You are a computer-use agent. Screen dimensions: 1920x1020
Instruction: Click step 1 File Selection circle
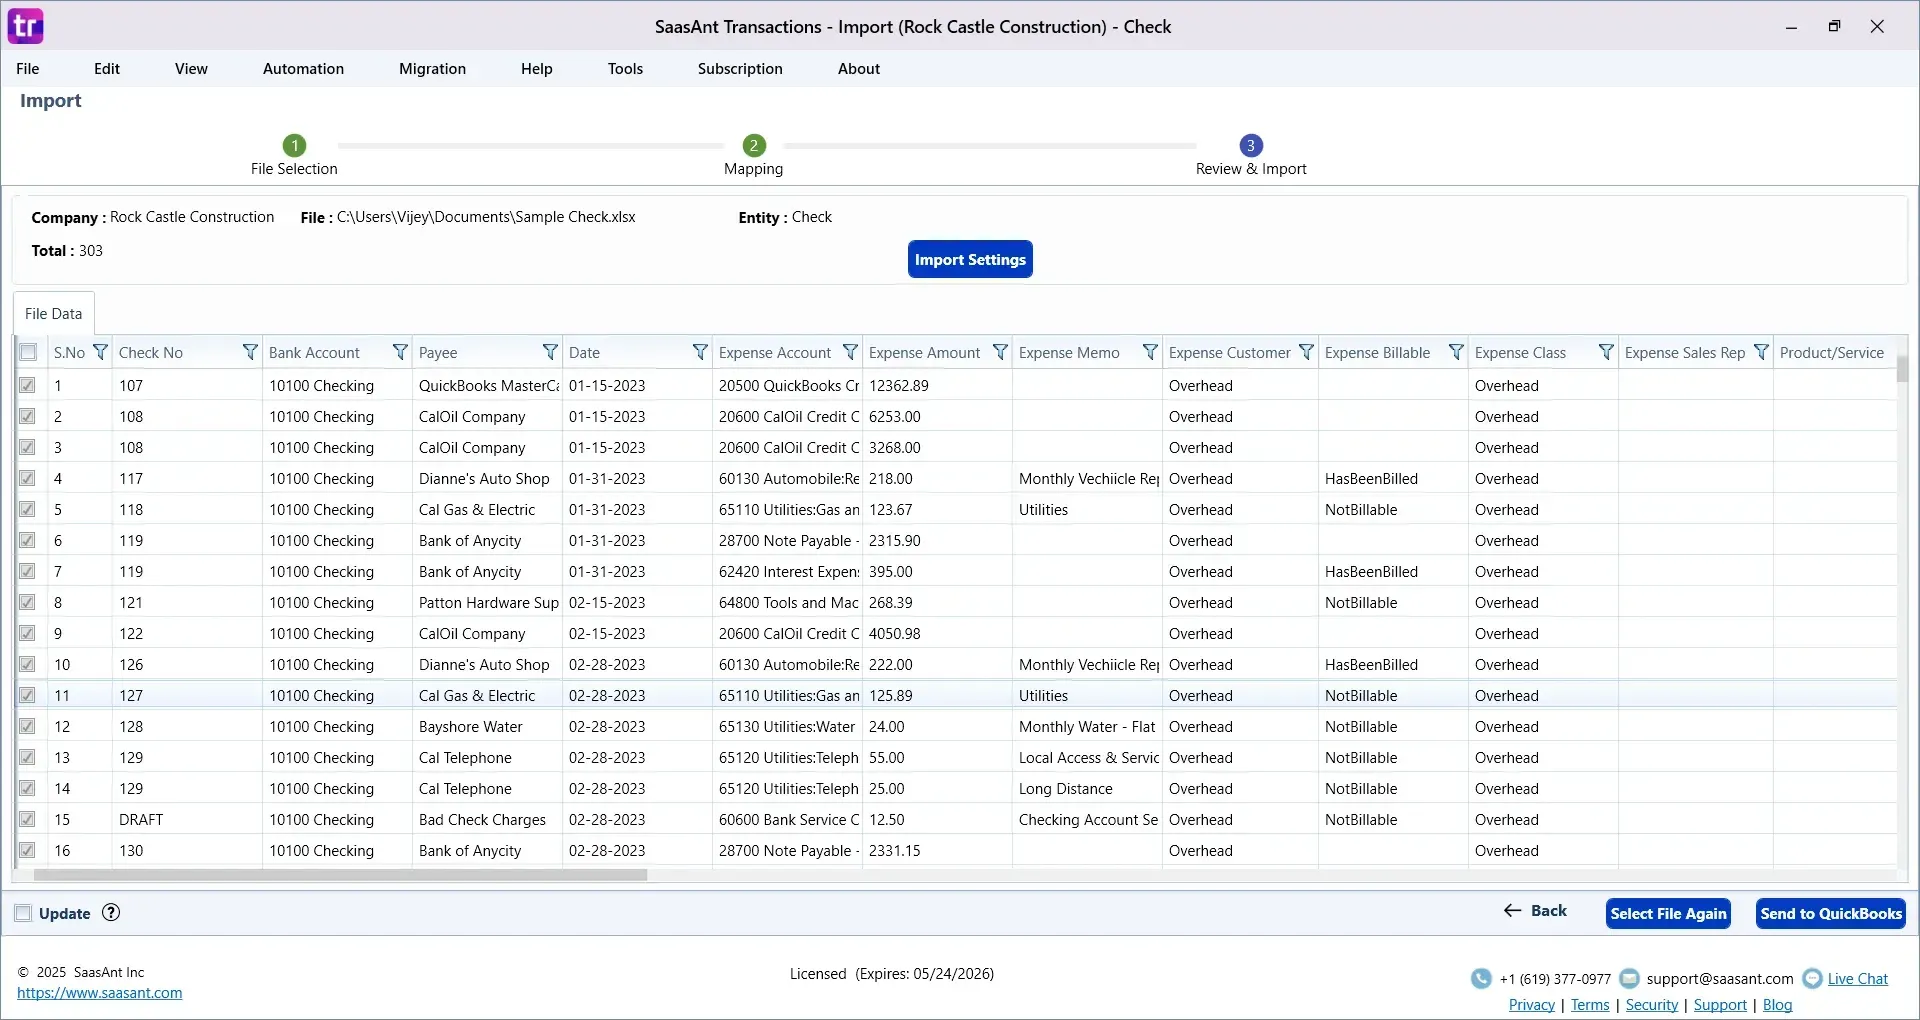[x=294, y=145]
